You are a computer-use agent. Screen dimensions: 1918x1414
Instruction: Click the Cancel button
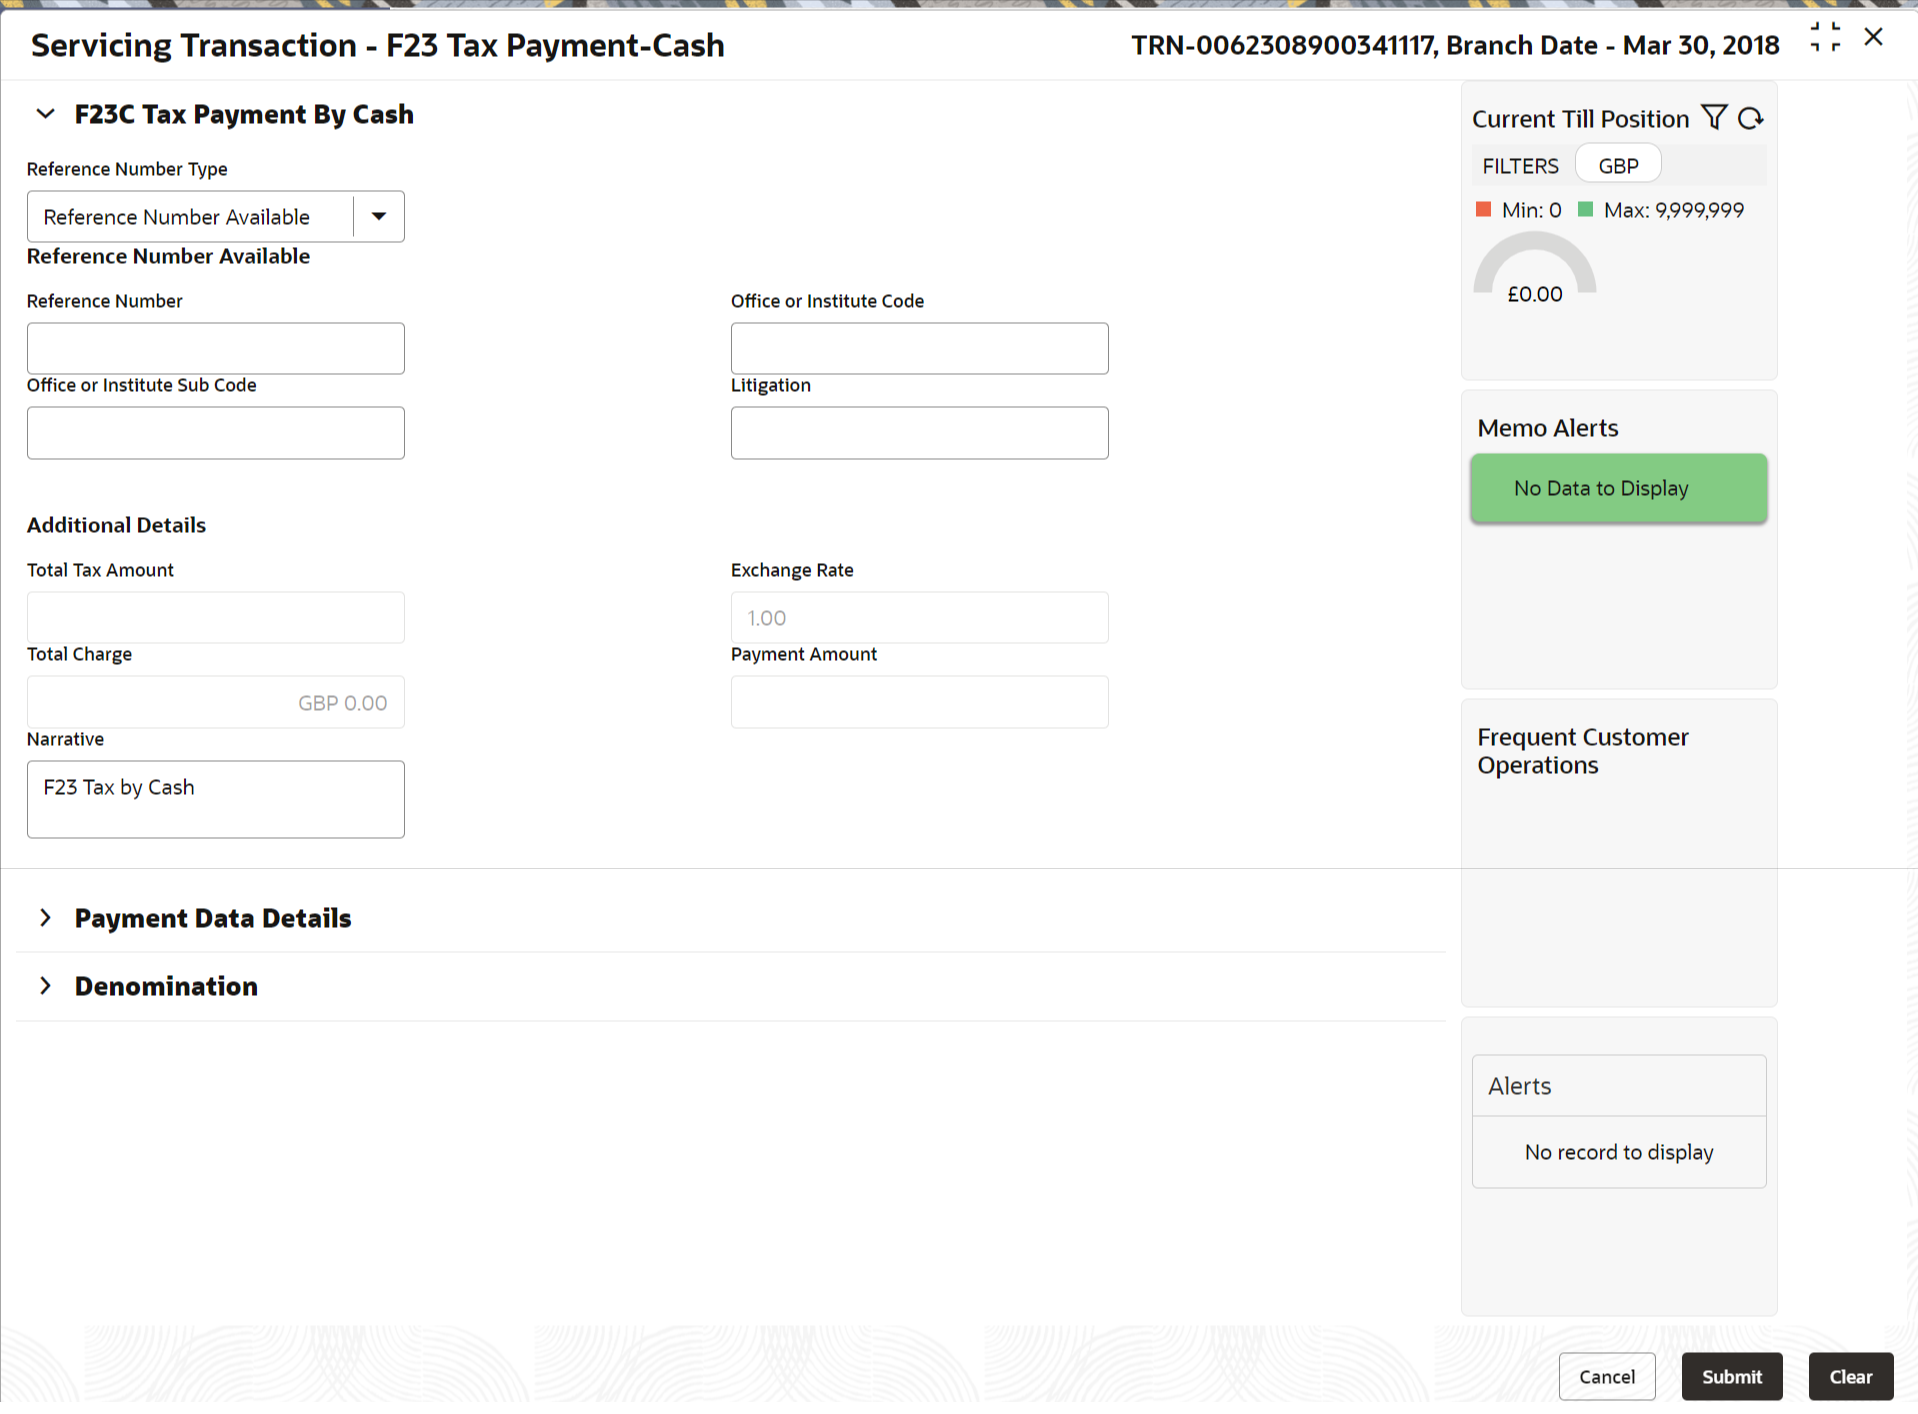coord(1607,1377)
